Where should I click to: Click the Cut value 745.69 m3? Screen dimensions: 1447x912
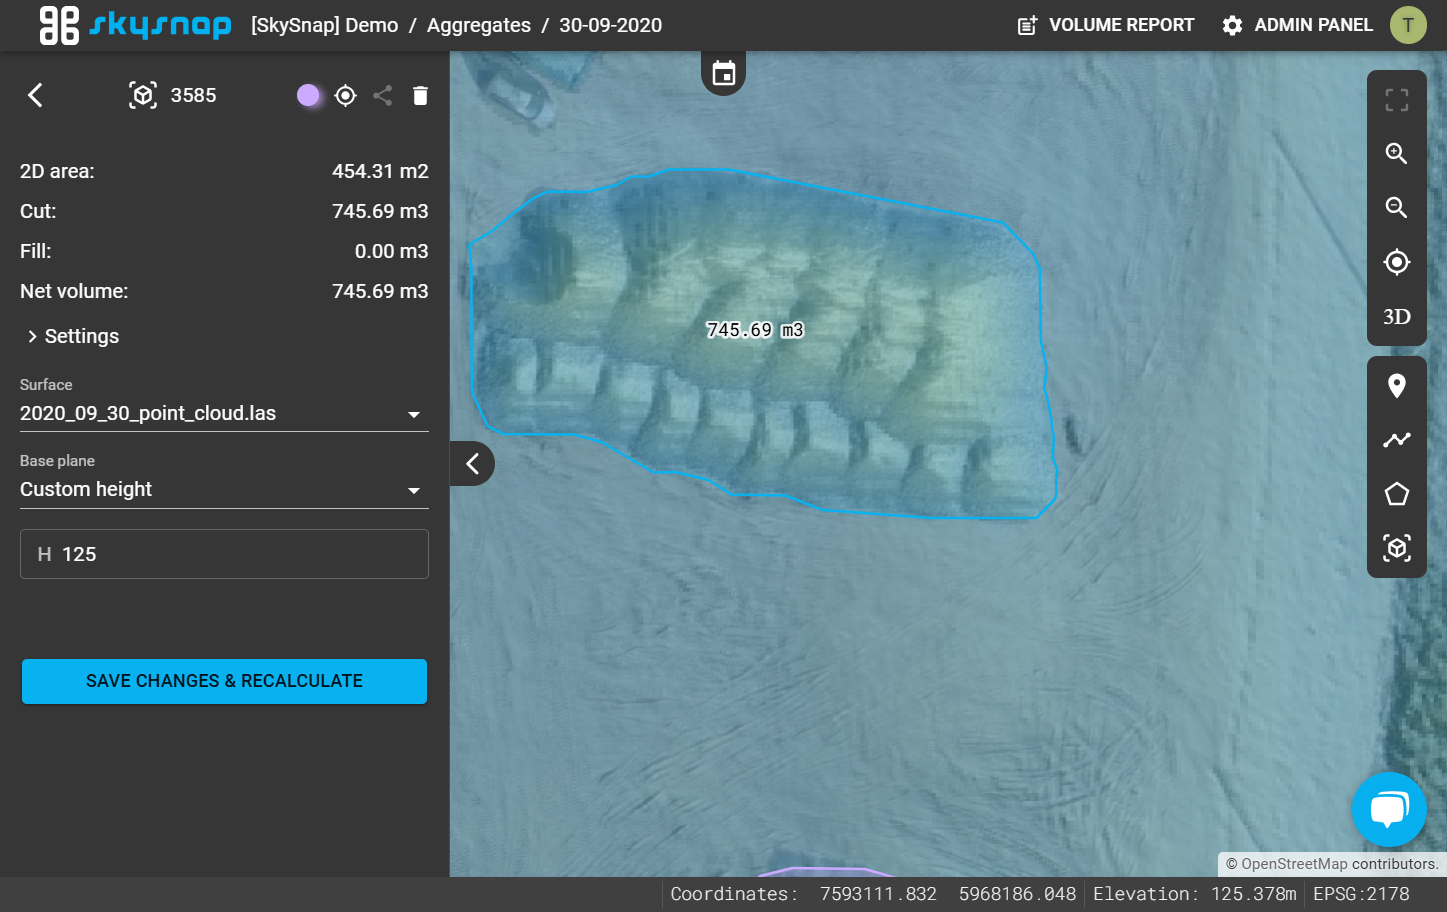(x=380, y=211)
